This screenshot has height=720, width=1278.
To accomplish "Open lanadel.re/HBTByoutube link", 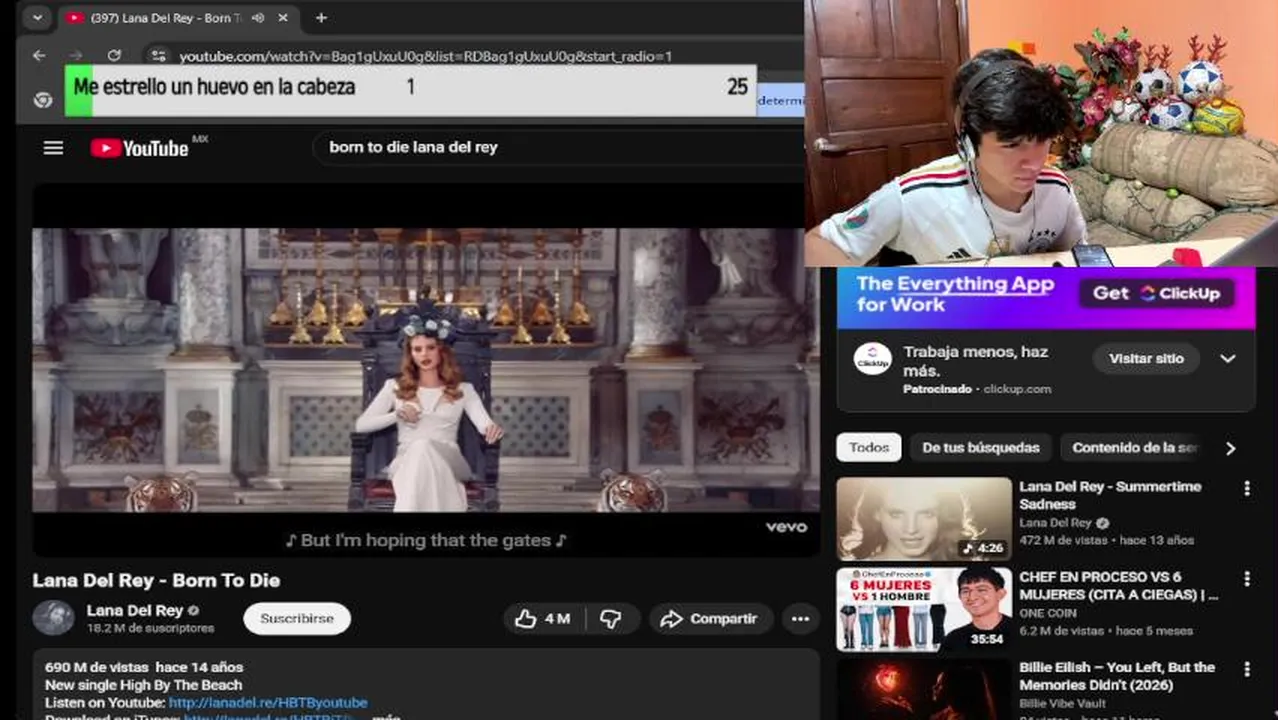I will [x=268, y=703].
